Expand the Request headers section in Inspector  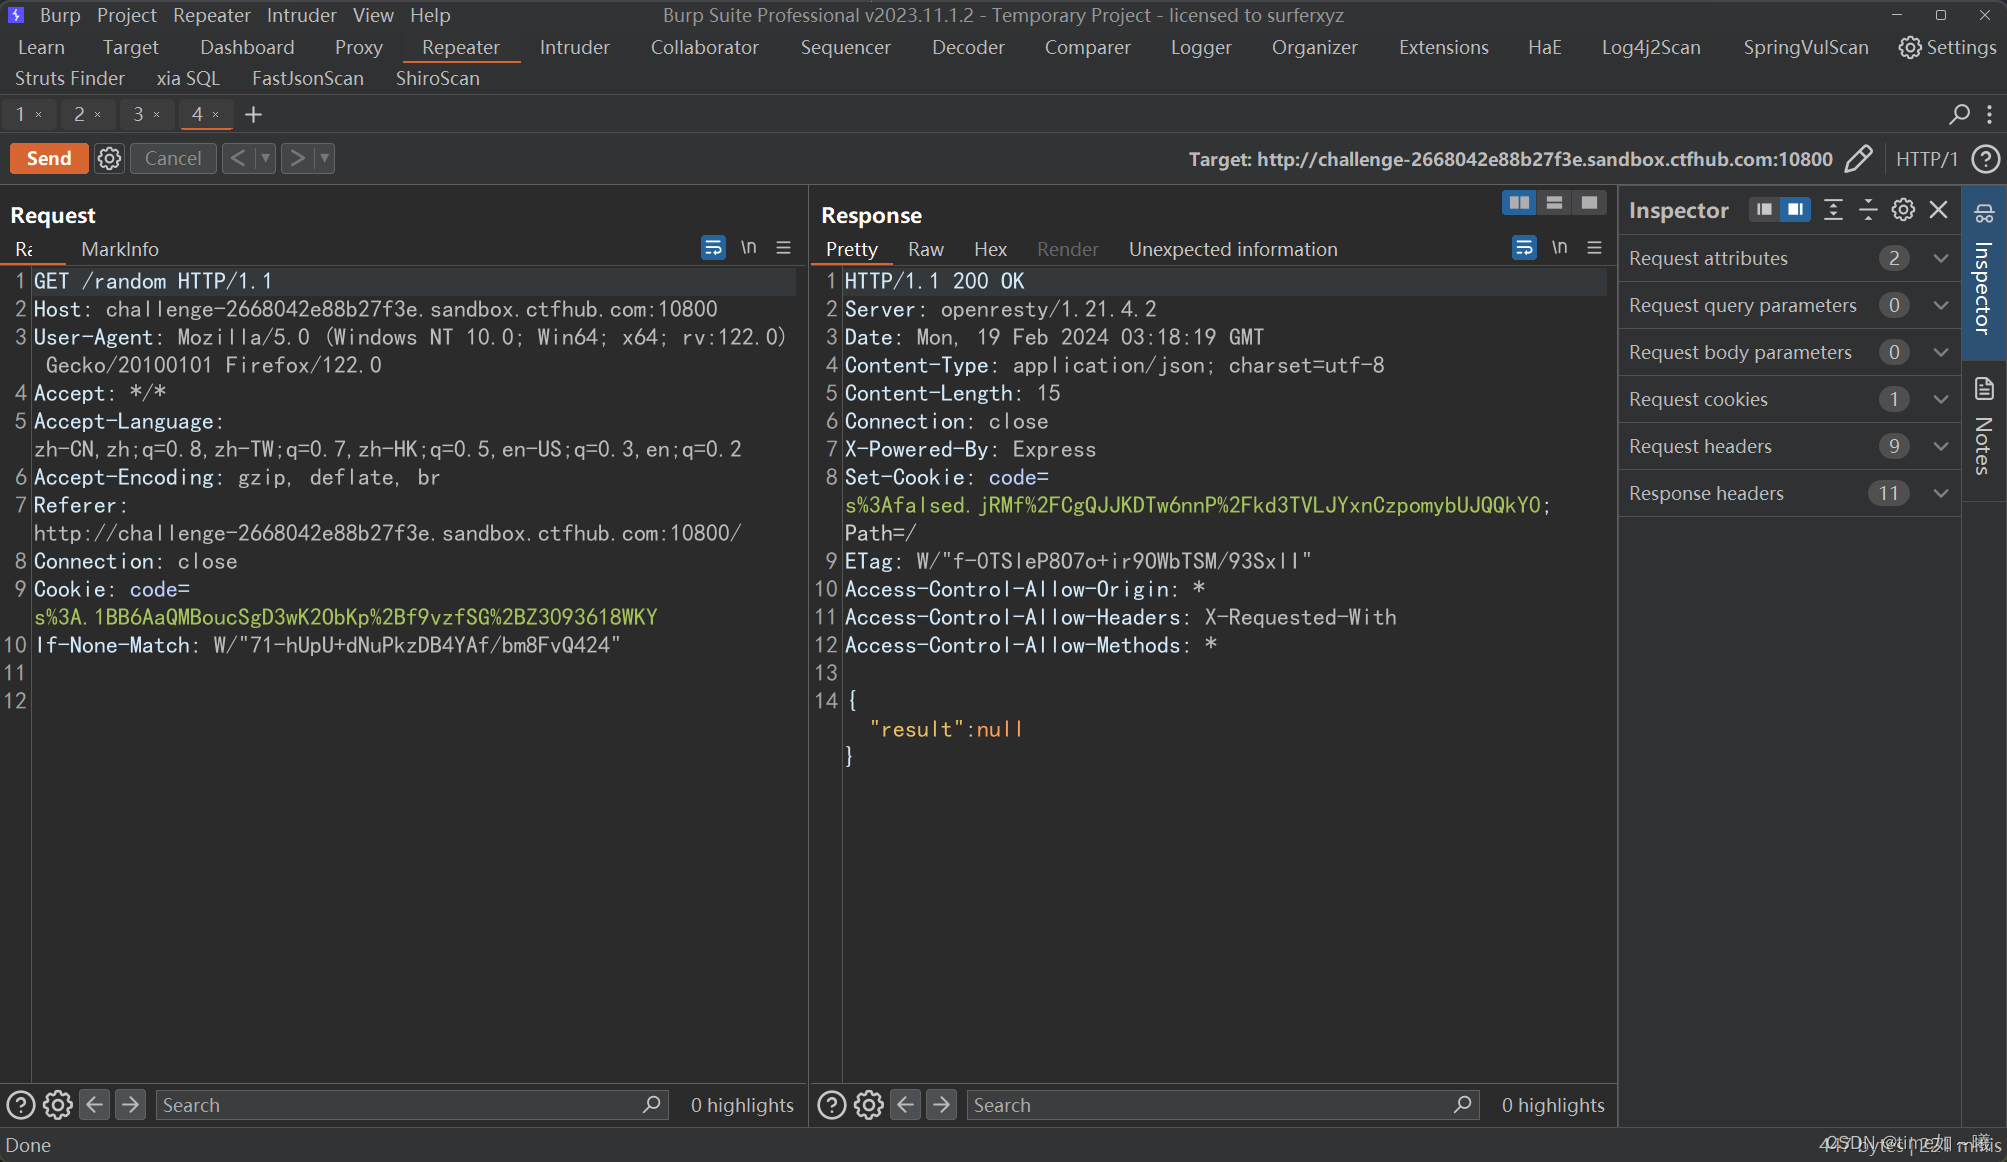[1940, 446]
